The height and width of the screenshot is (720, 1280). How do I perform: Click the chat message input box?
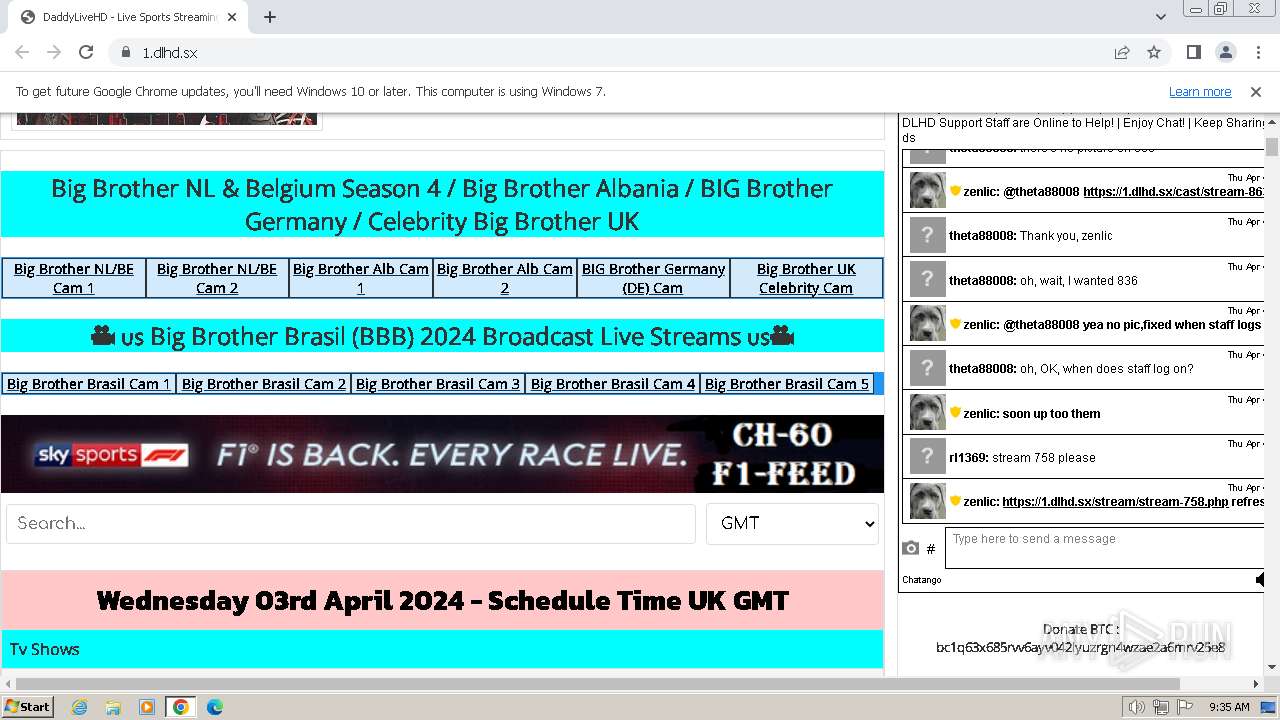(1105, 548)
